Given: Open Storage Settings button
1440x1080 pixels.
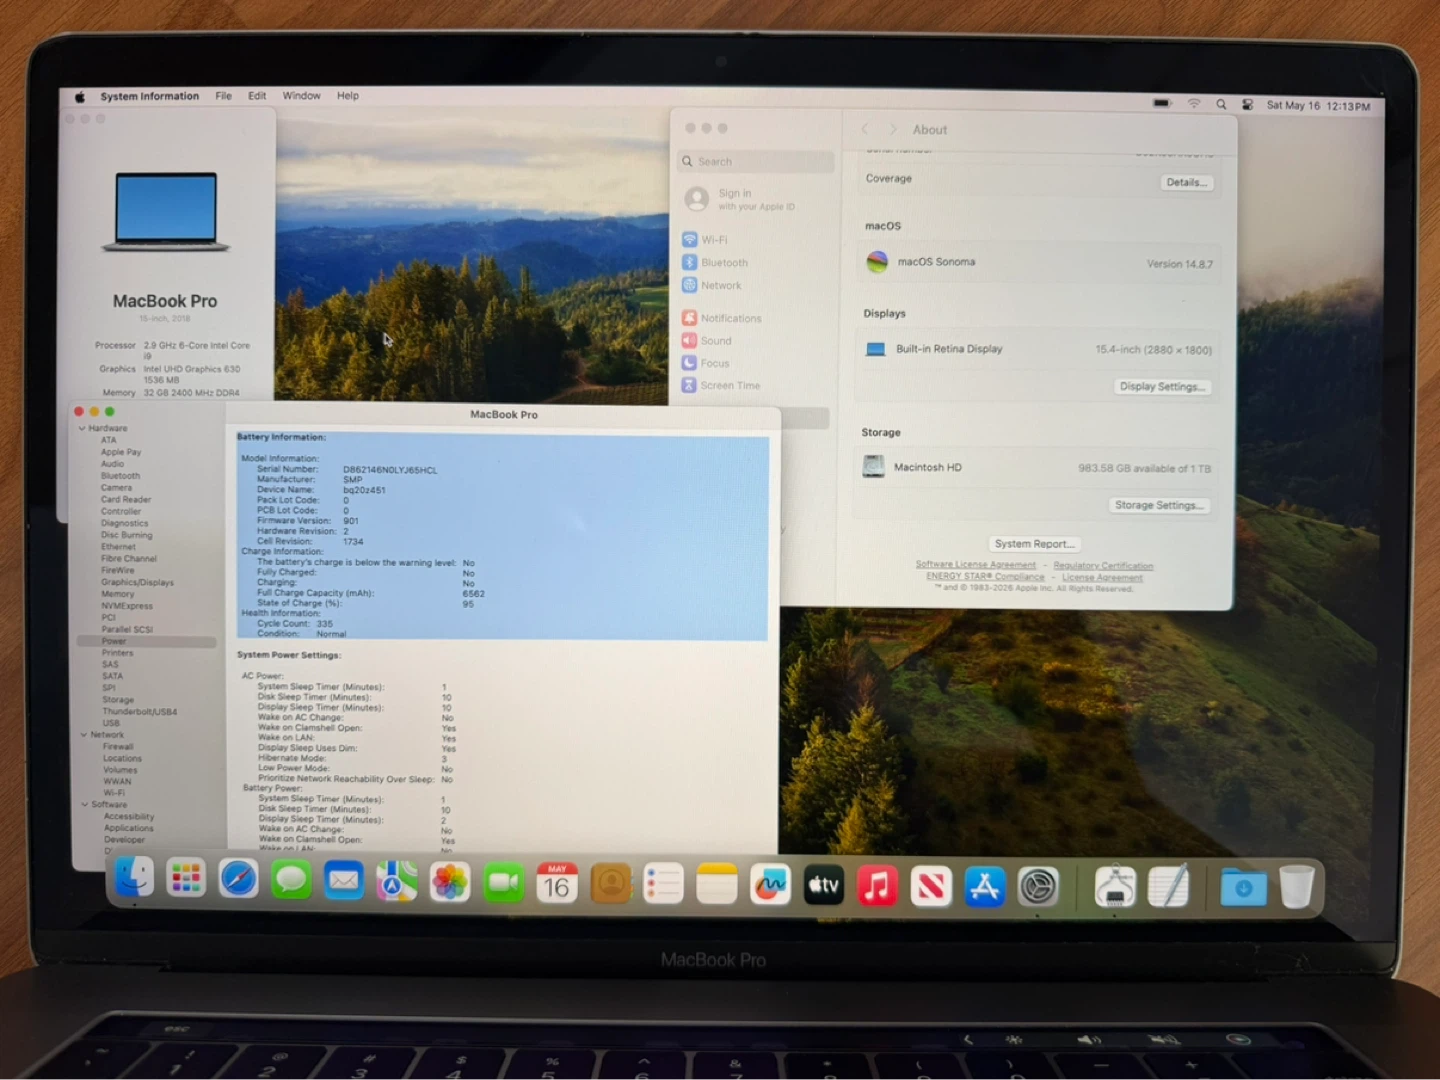Looking at the screenshot, I should click(1159, 505).
